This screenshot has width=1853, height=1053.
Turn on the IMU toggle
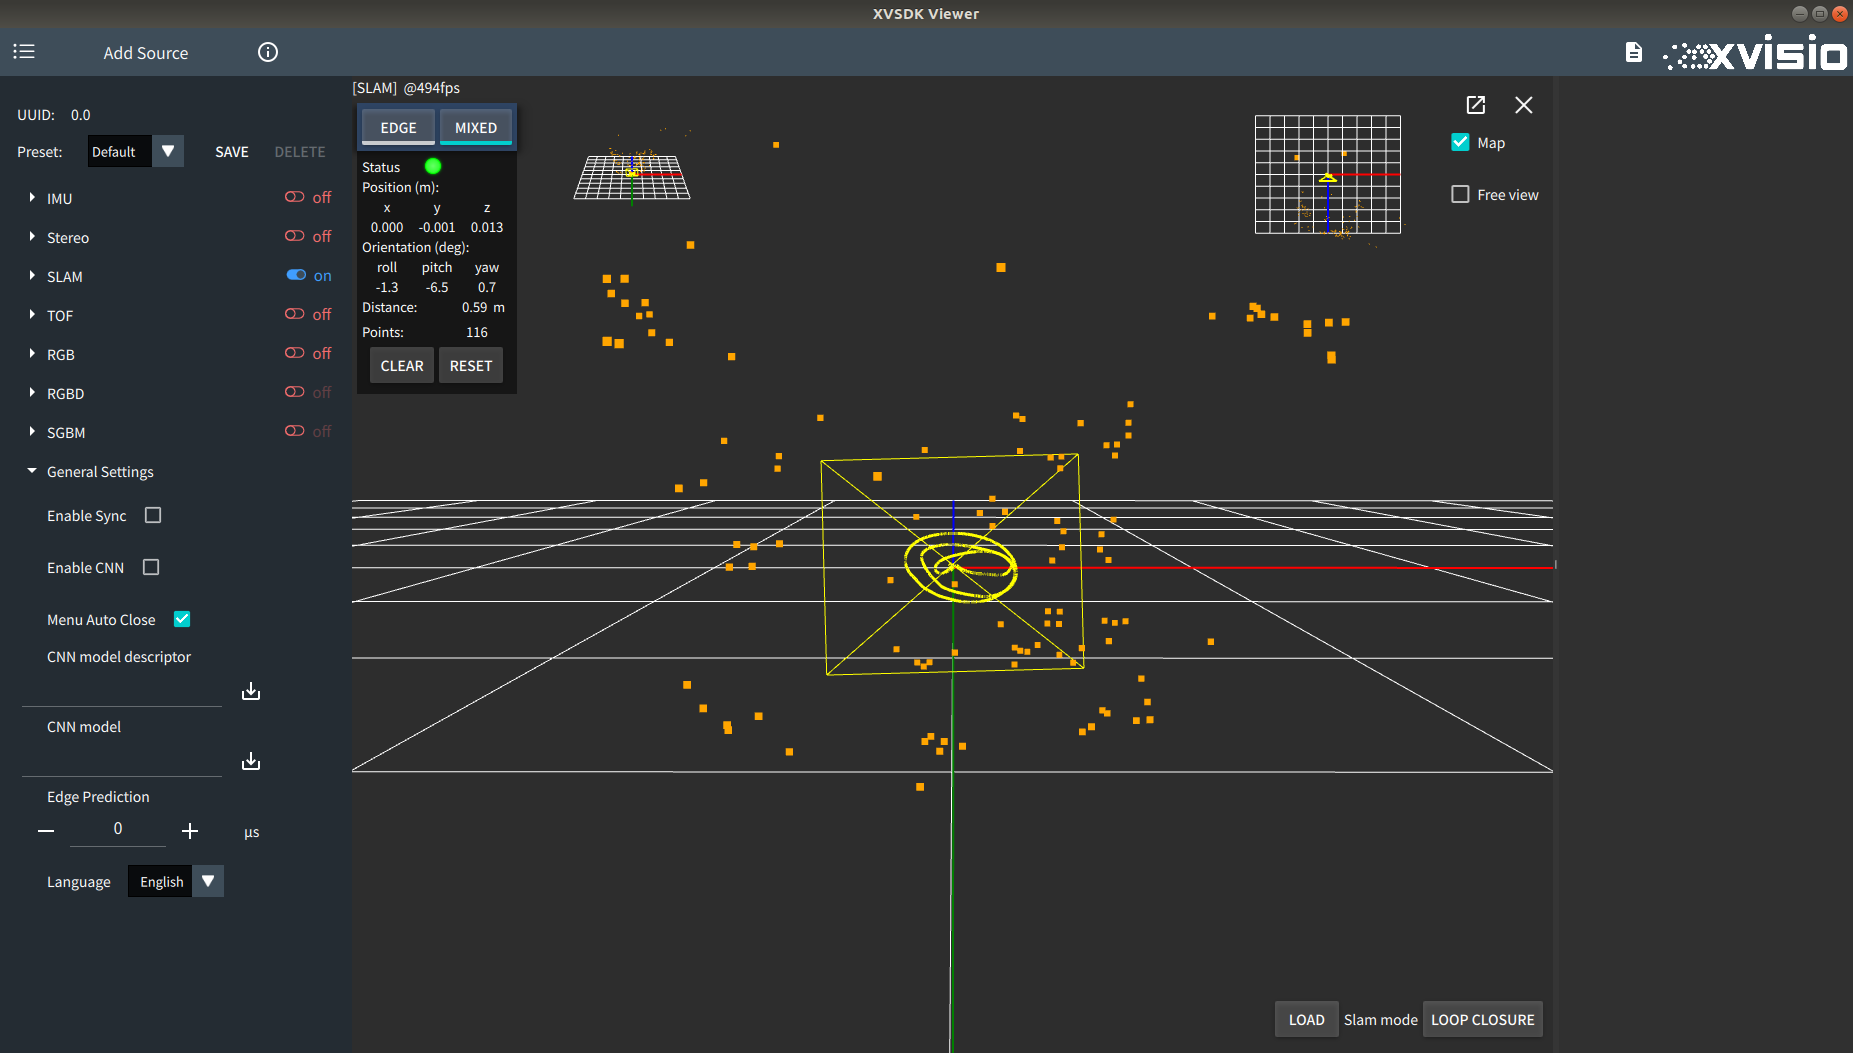point(295,197)
